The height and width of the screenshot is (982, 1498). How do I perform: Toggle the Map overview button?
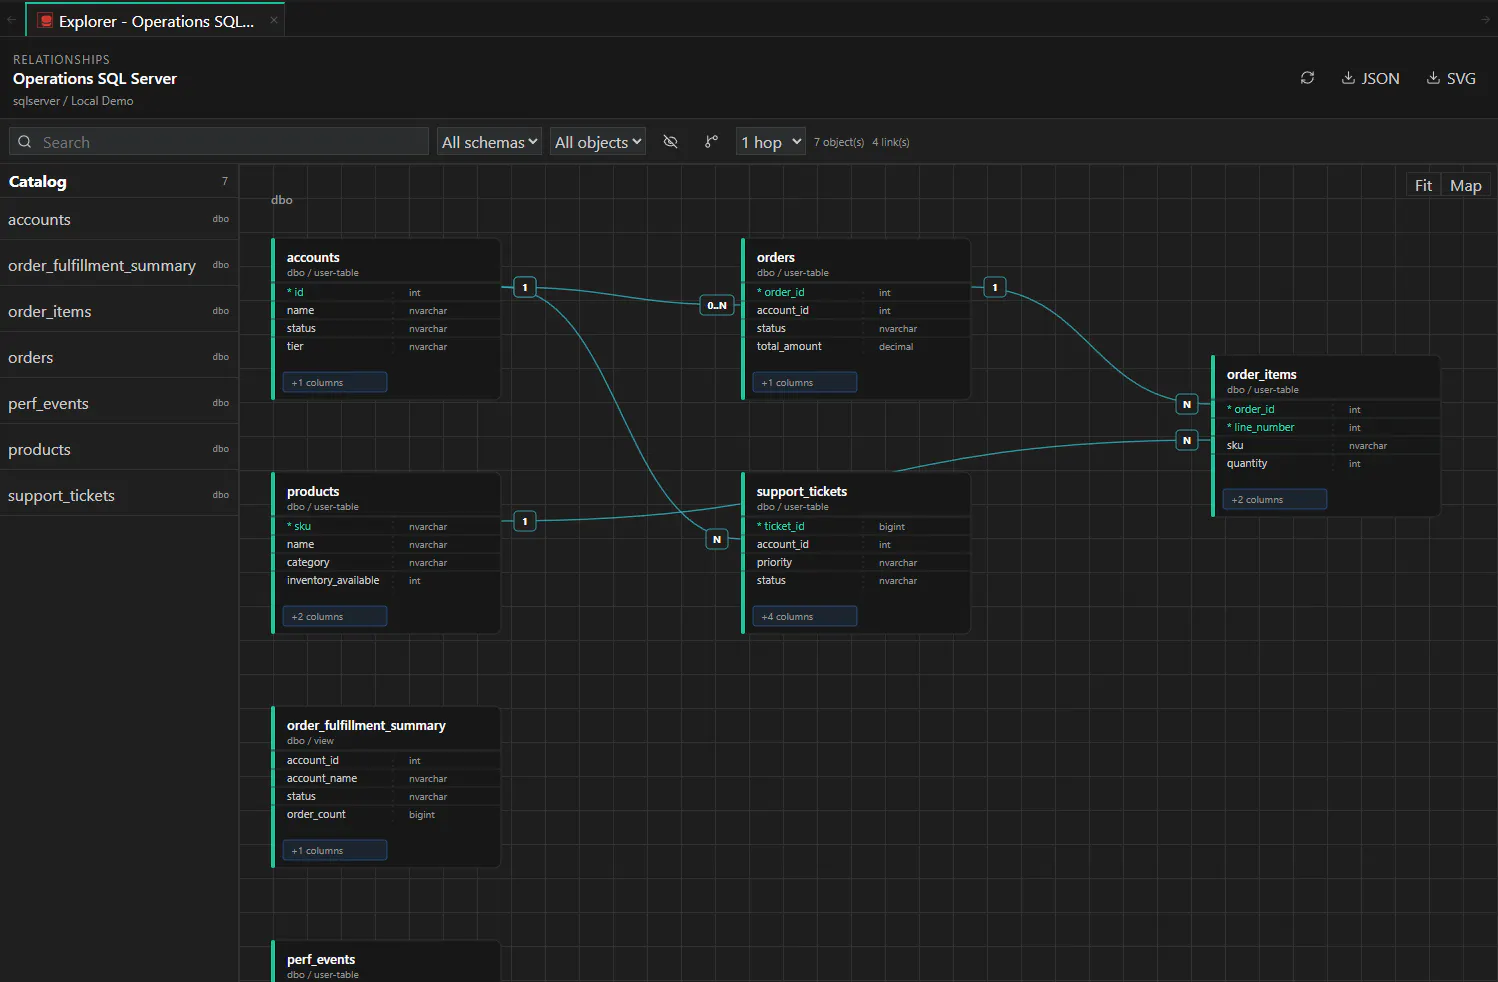click(1466, 185)
